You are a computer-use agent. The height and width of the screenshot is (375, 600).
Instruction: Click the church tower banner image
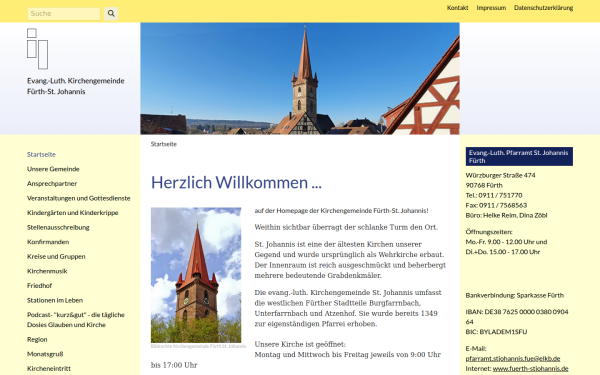300,78
